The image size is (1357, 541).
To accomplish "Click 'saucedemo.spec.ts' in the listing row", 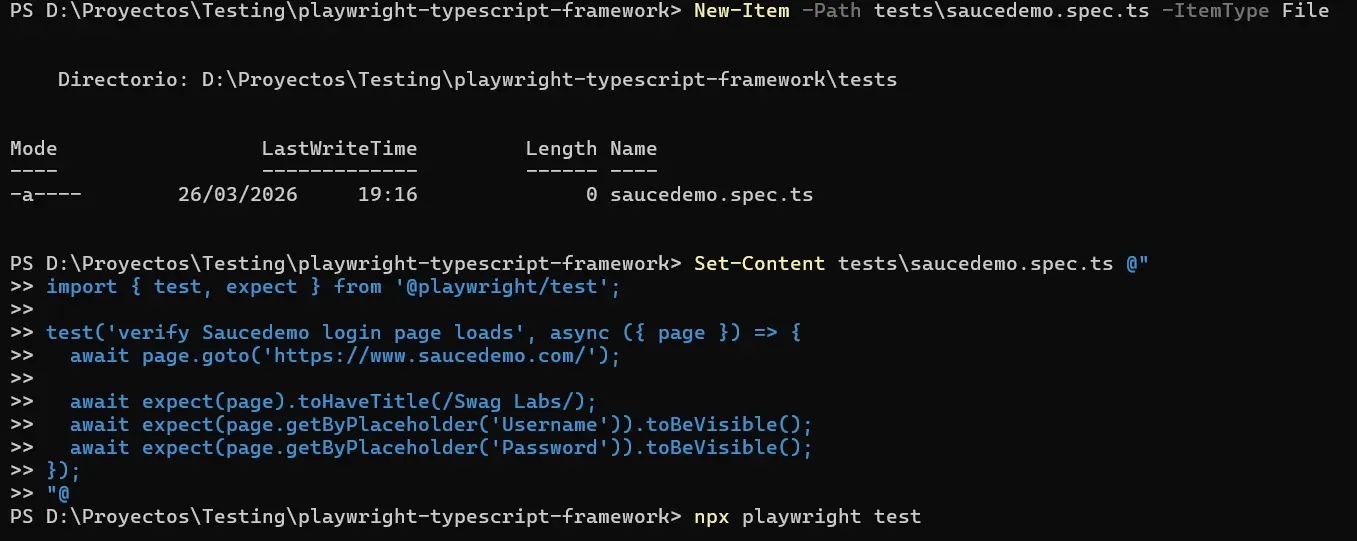I will [711, 195].
